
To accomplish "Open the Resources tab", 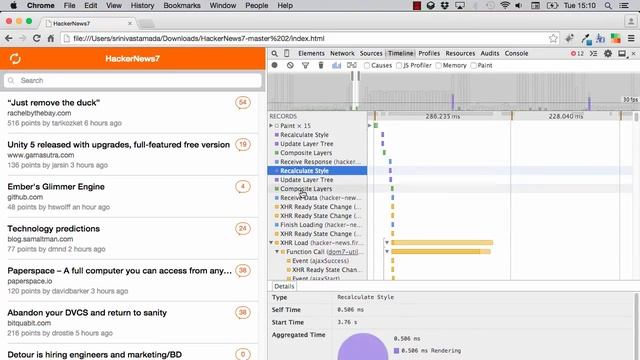I will 460,53.
